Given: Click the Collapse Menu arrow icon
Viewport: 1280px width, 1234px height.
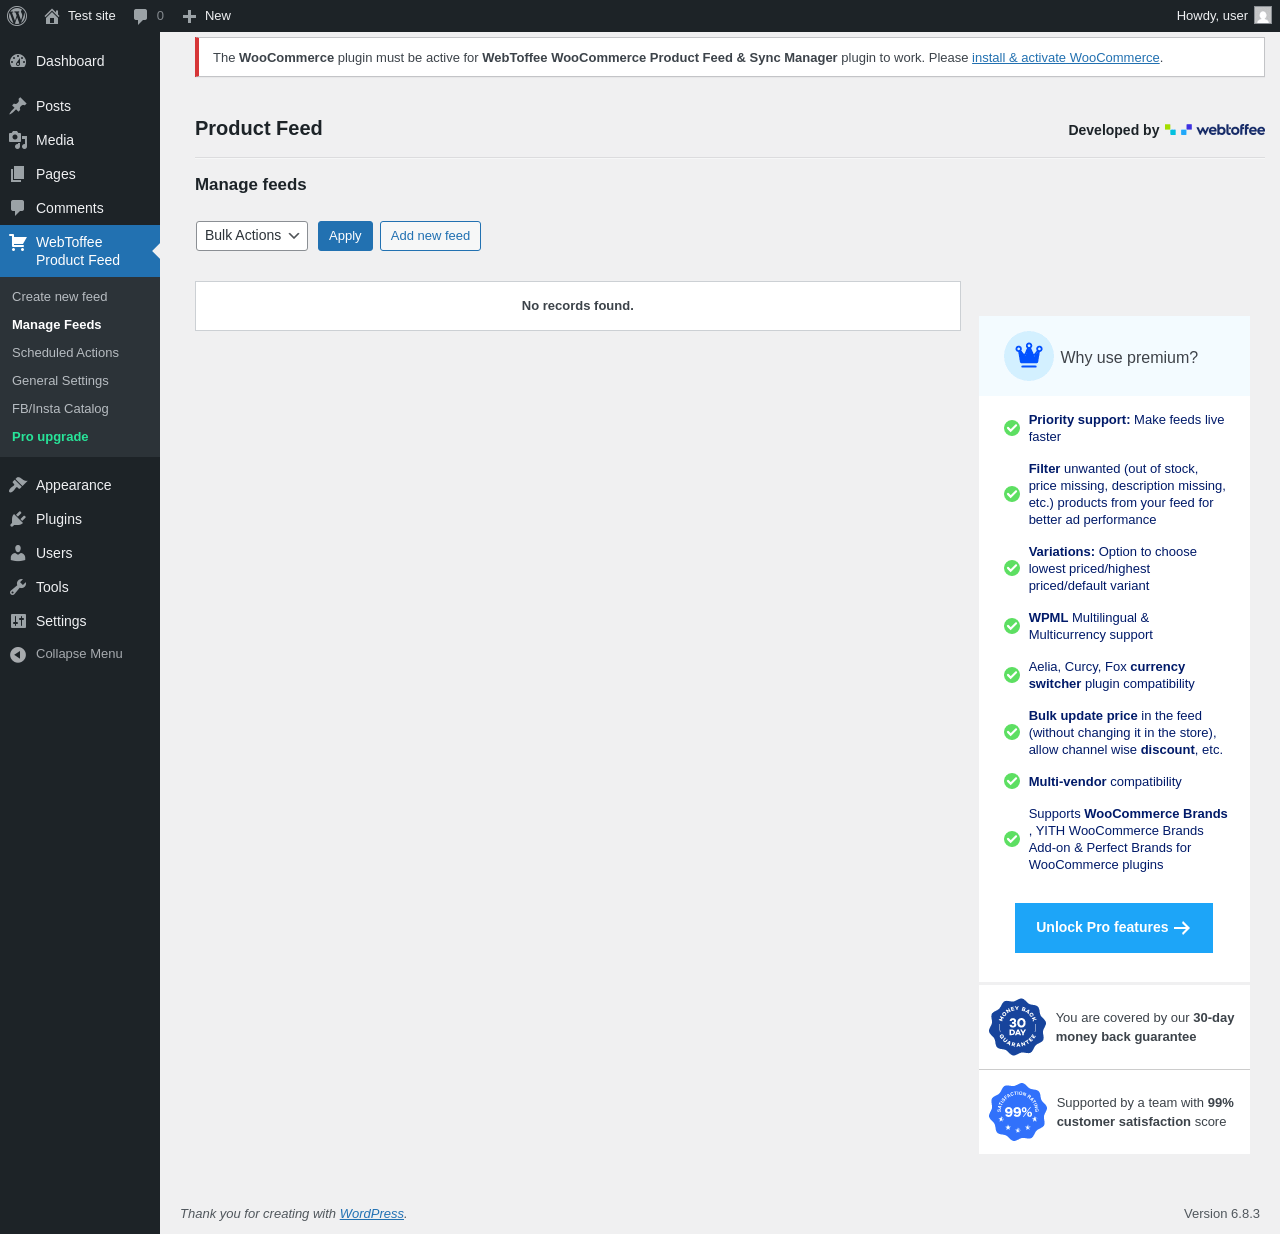Looking at the screenshot, I should (x=18, y=654).
